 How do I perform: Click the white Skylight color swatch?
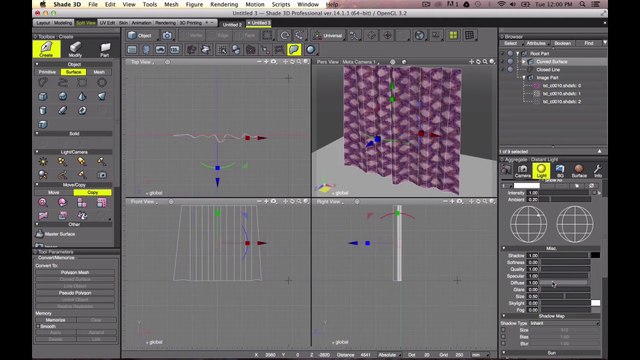tap(596, 303)
